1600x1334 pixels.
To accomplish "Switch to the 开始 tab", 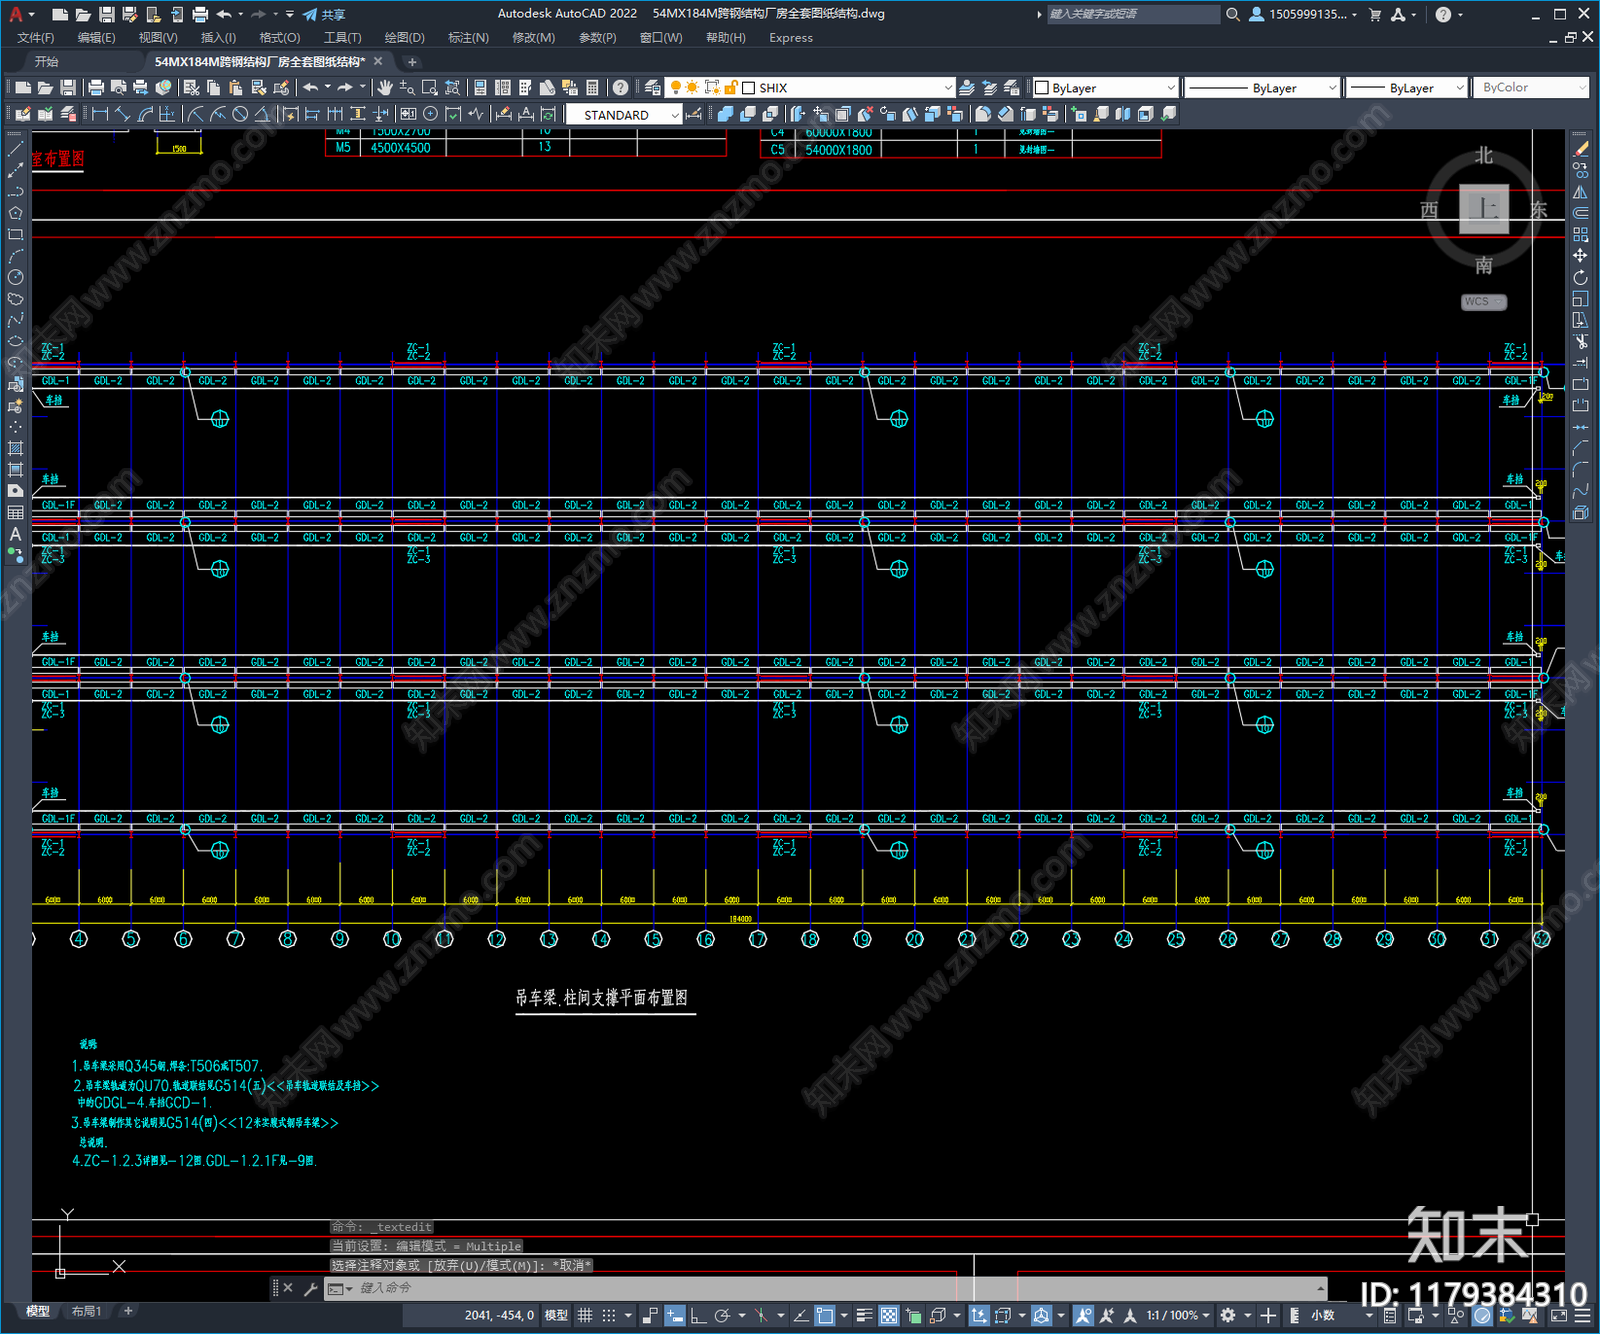I will [47, 62].
